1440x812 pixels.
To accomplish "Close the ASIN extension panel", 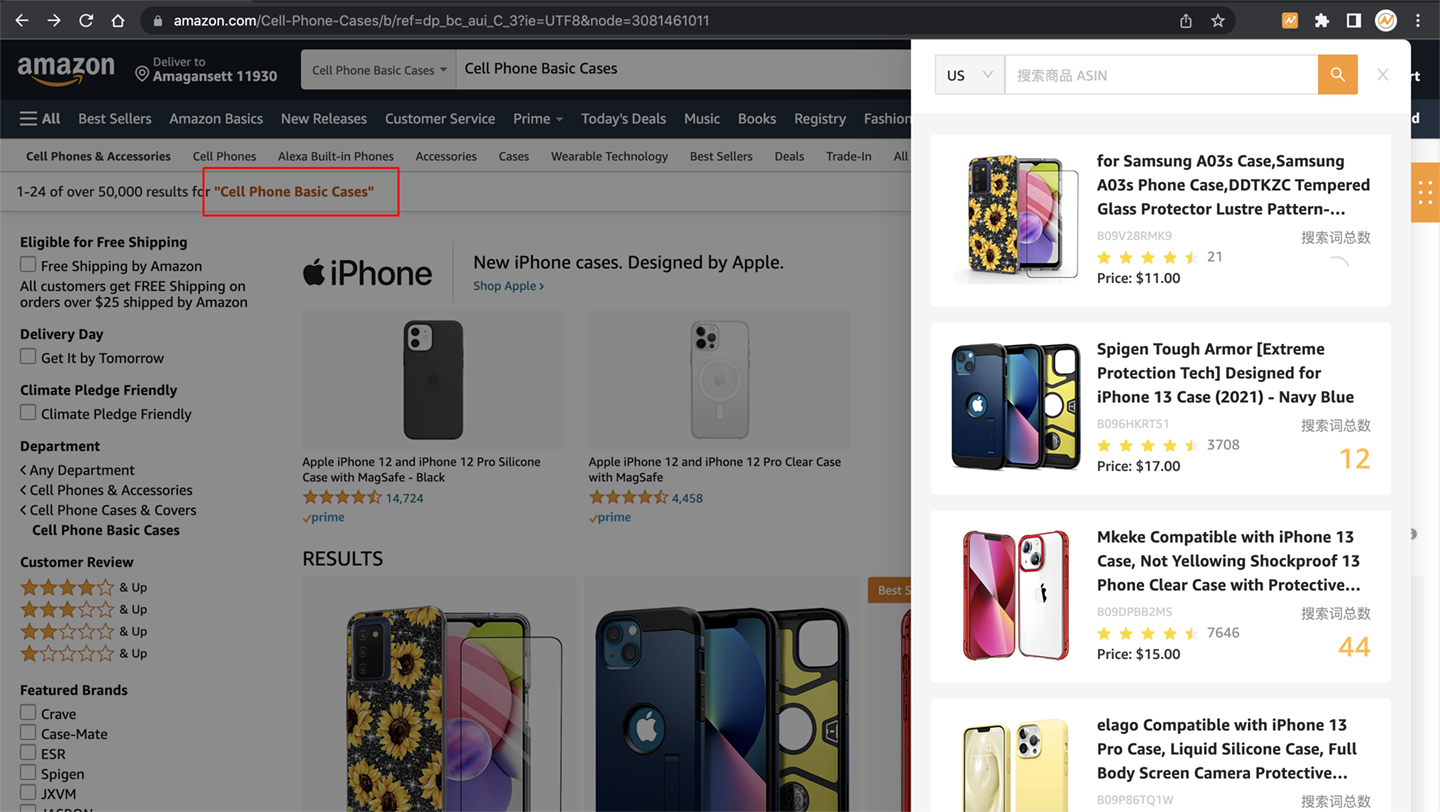I will 1382,75.
